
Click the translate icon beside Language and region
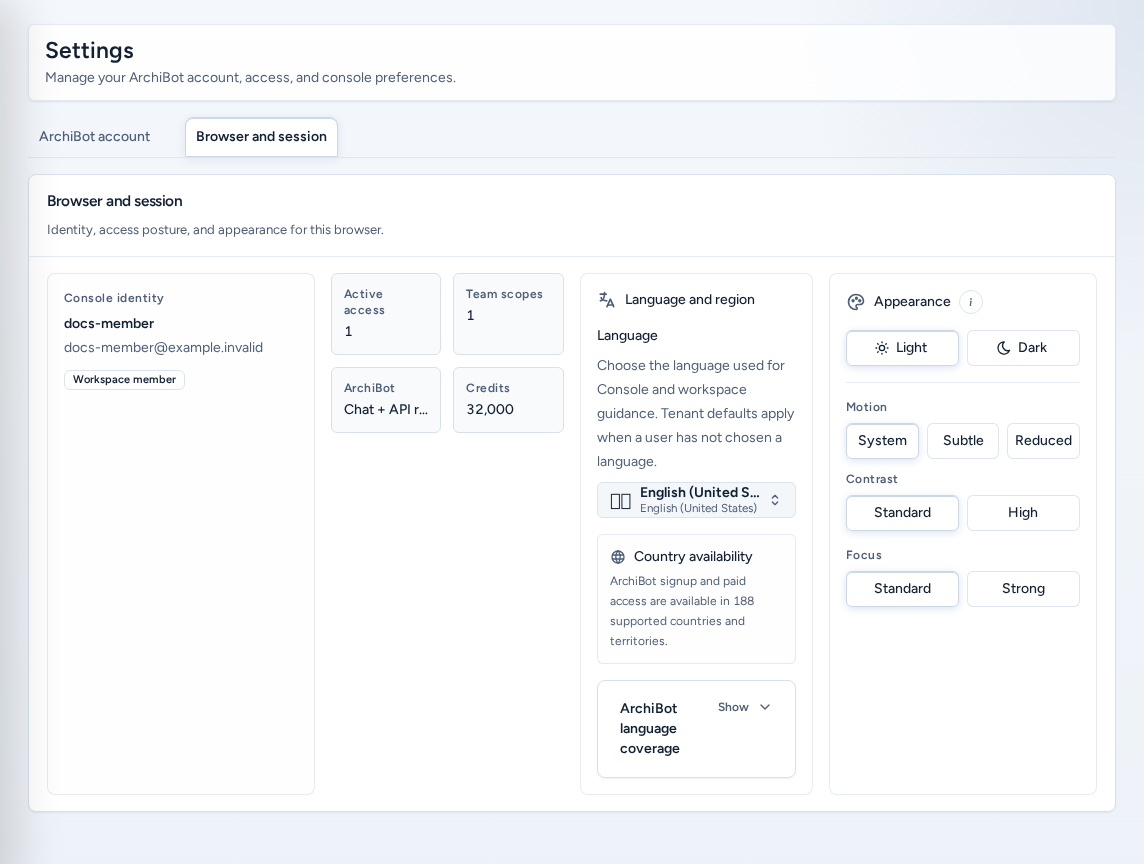pyautogui.click(x=606, y=299)
